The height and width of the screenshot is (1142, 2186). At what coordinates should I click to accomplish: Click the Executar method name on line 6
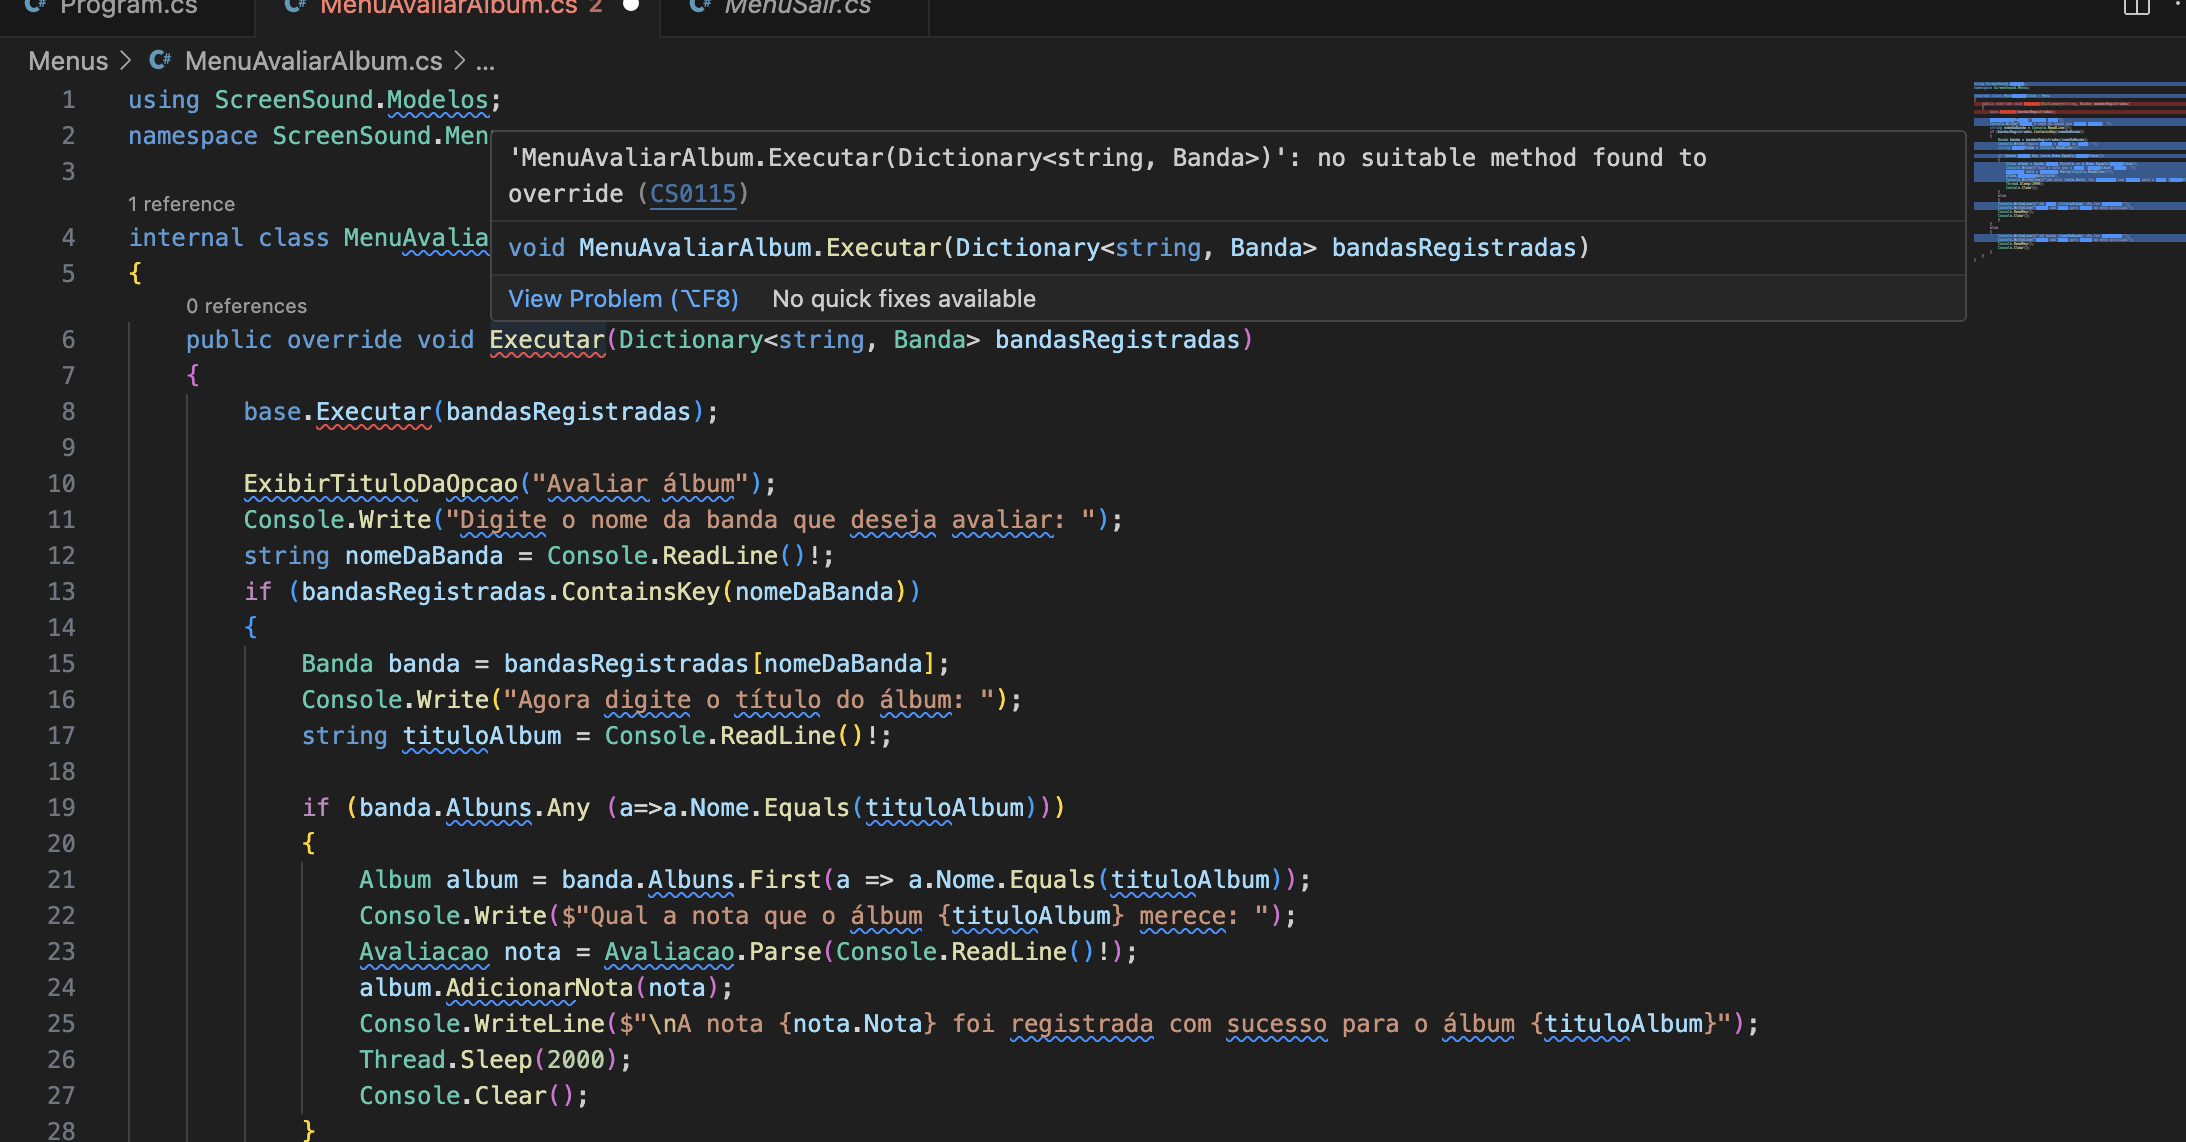[547, 340]
